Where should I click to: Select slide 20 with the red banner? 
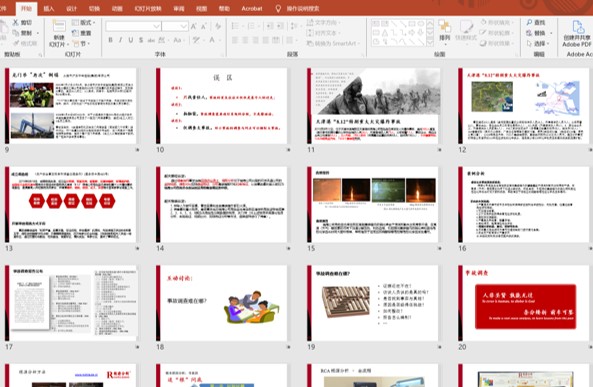click(524, 303)
